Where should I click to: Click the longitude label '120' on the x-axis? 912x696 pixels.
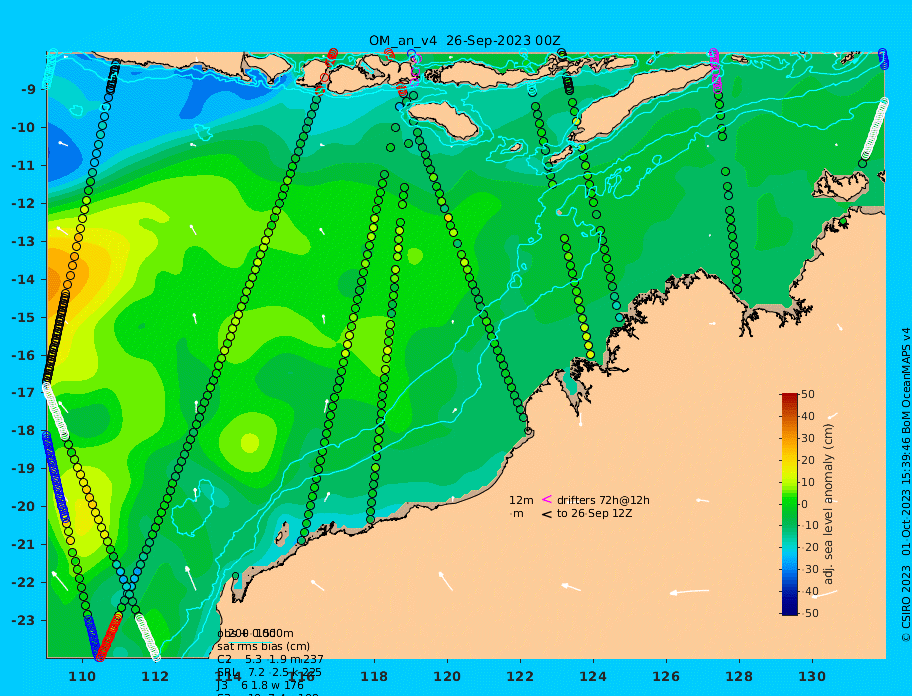tap(447, 676)
